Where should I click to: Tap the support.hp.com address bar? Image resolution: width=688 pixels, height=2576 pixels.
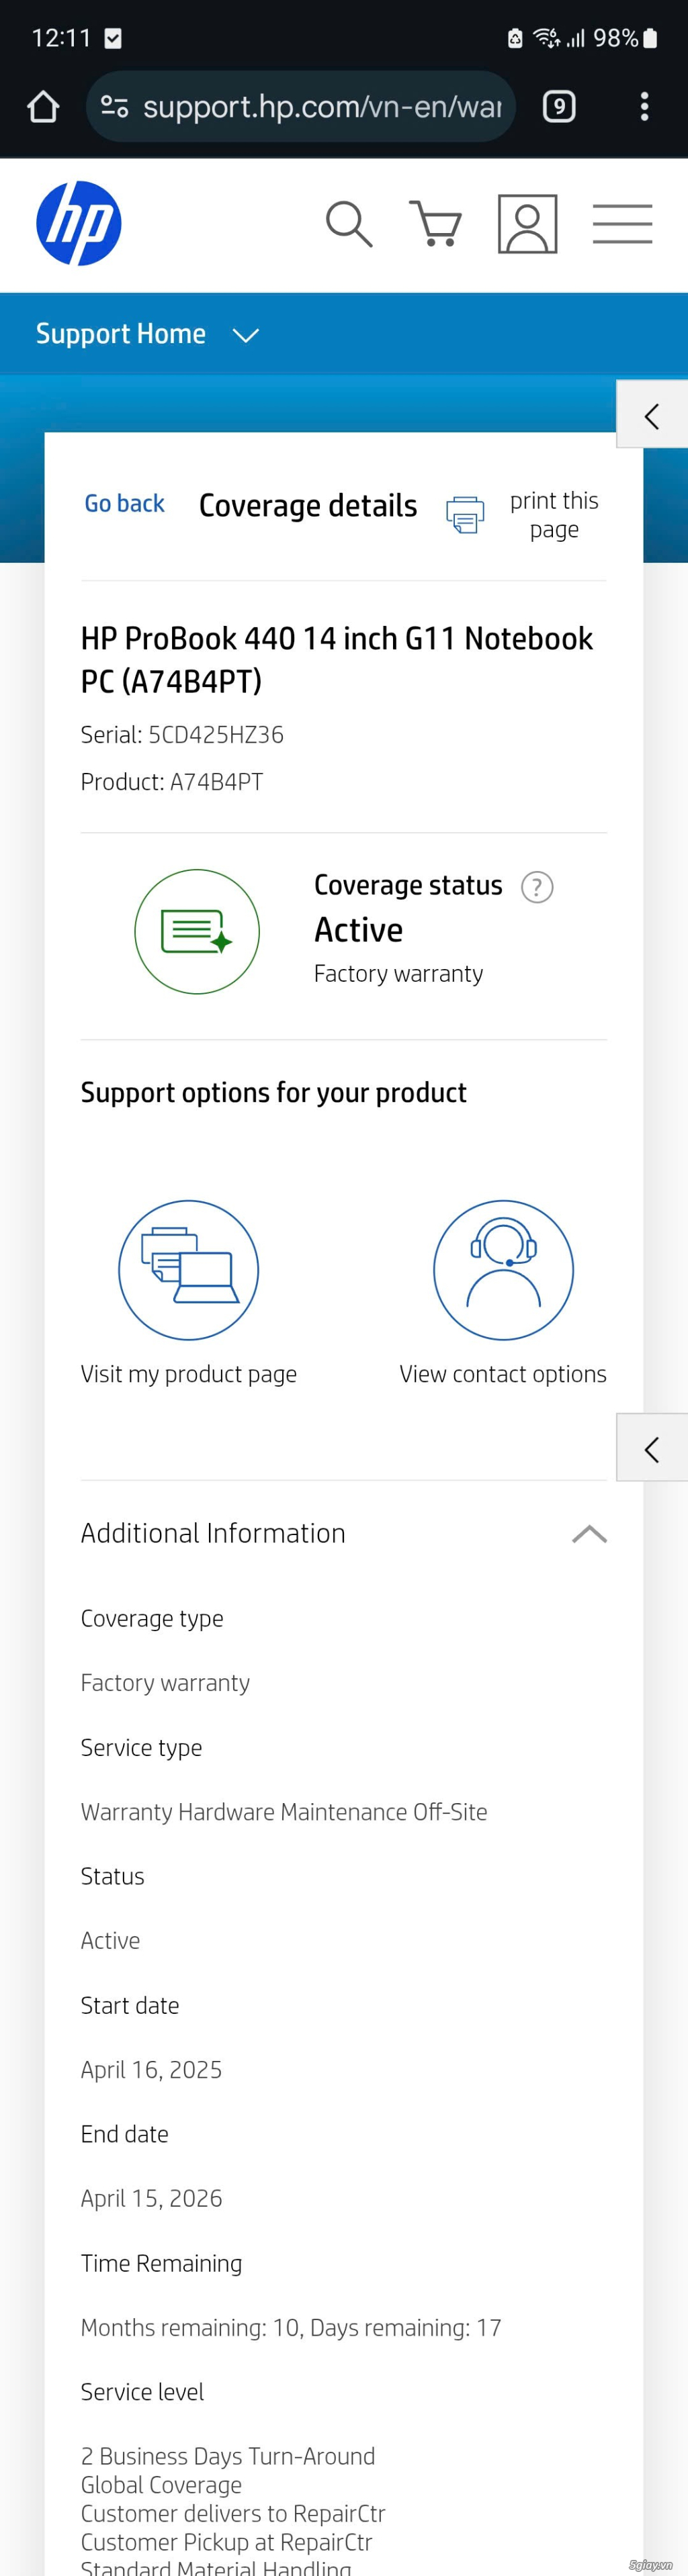(x=301, y=106)
